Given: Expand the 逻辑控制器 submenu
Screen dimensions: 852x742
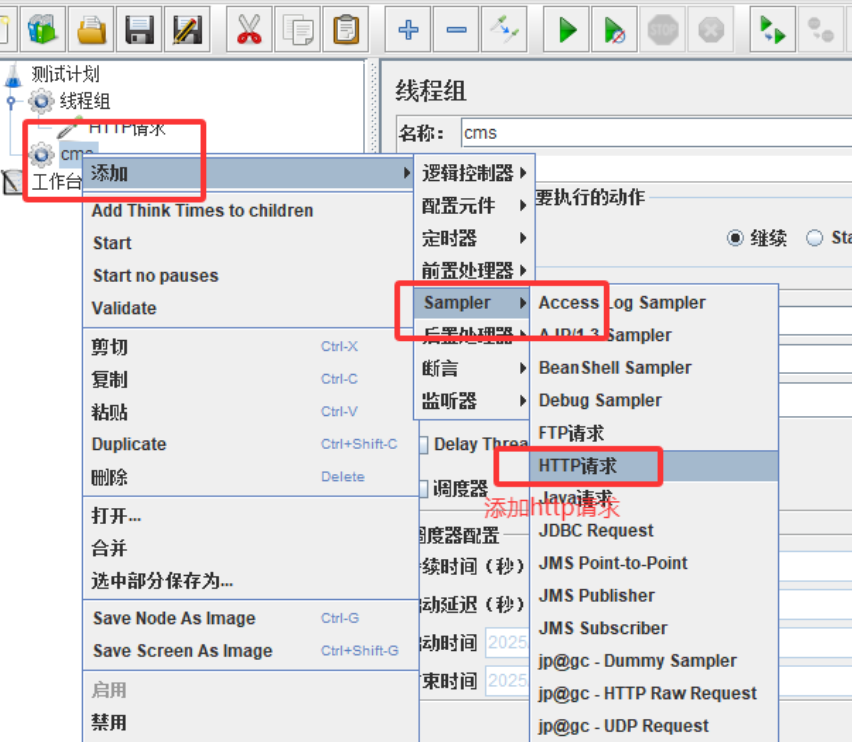Looking at the screenshot, I should point(474,173).
